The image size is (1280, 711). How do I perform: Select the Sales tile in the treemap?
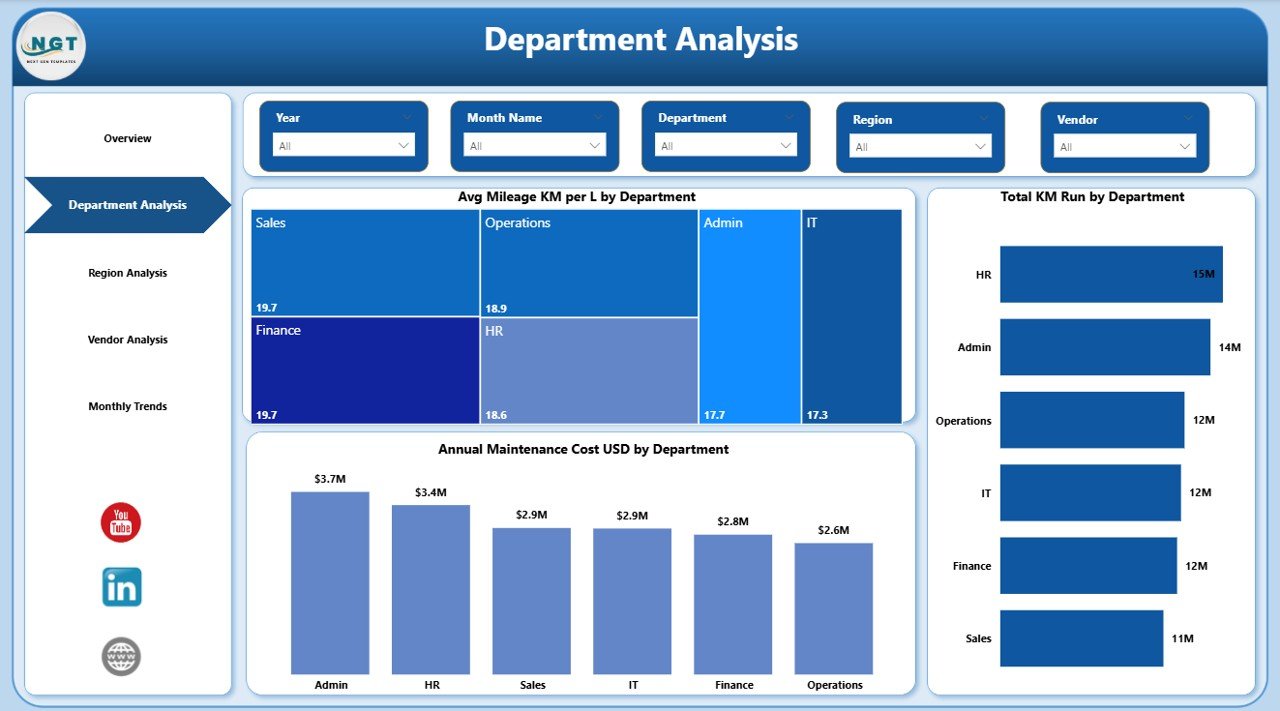point(364,260)
